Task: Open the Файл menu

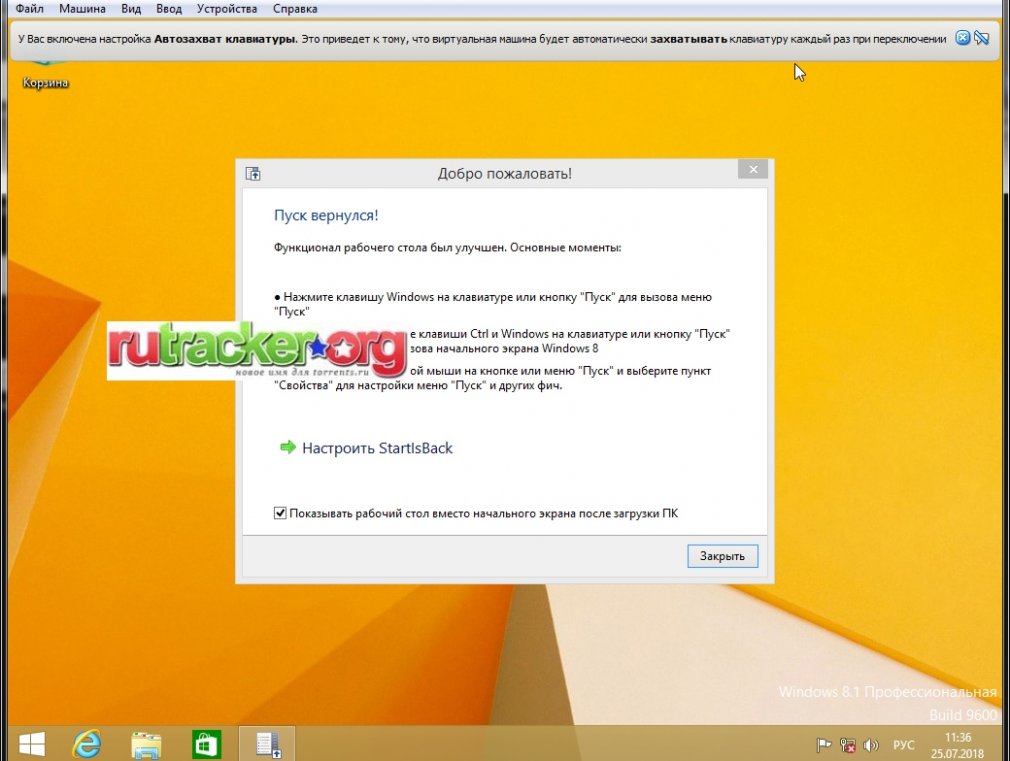Action: point(30,9)
